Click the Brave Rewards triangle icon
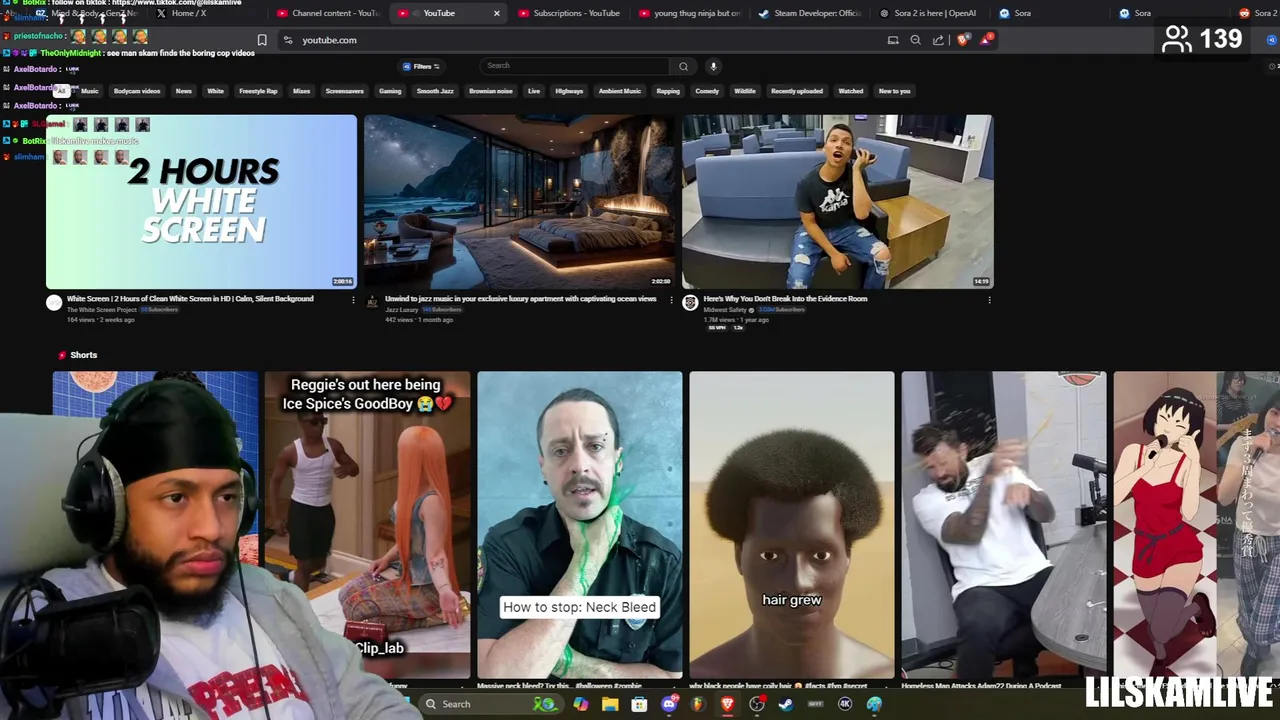This screenshot has height=720, width=1280. (987, 40)
